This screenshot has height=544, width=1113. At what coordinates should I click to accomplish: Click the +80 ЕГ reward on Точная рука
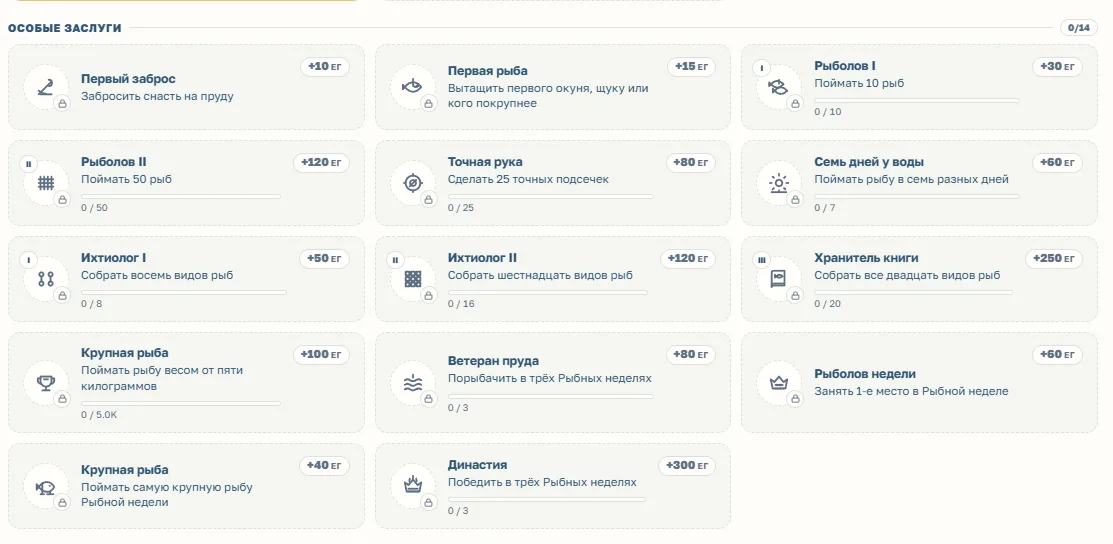tap(691, 163)
